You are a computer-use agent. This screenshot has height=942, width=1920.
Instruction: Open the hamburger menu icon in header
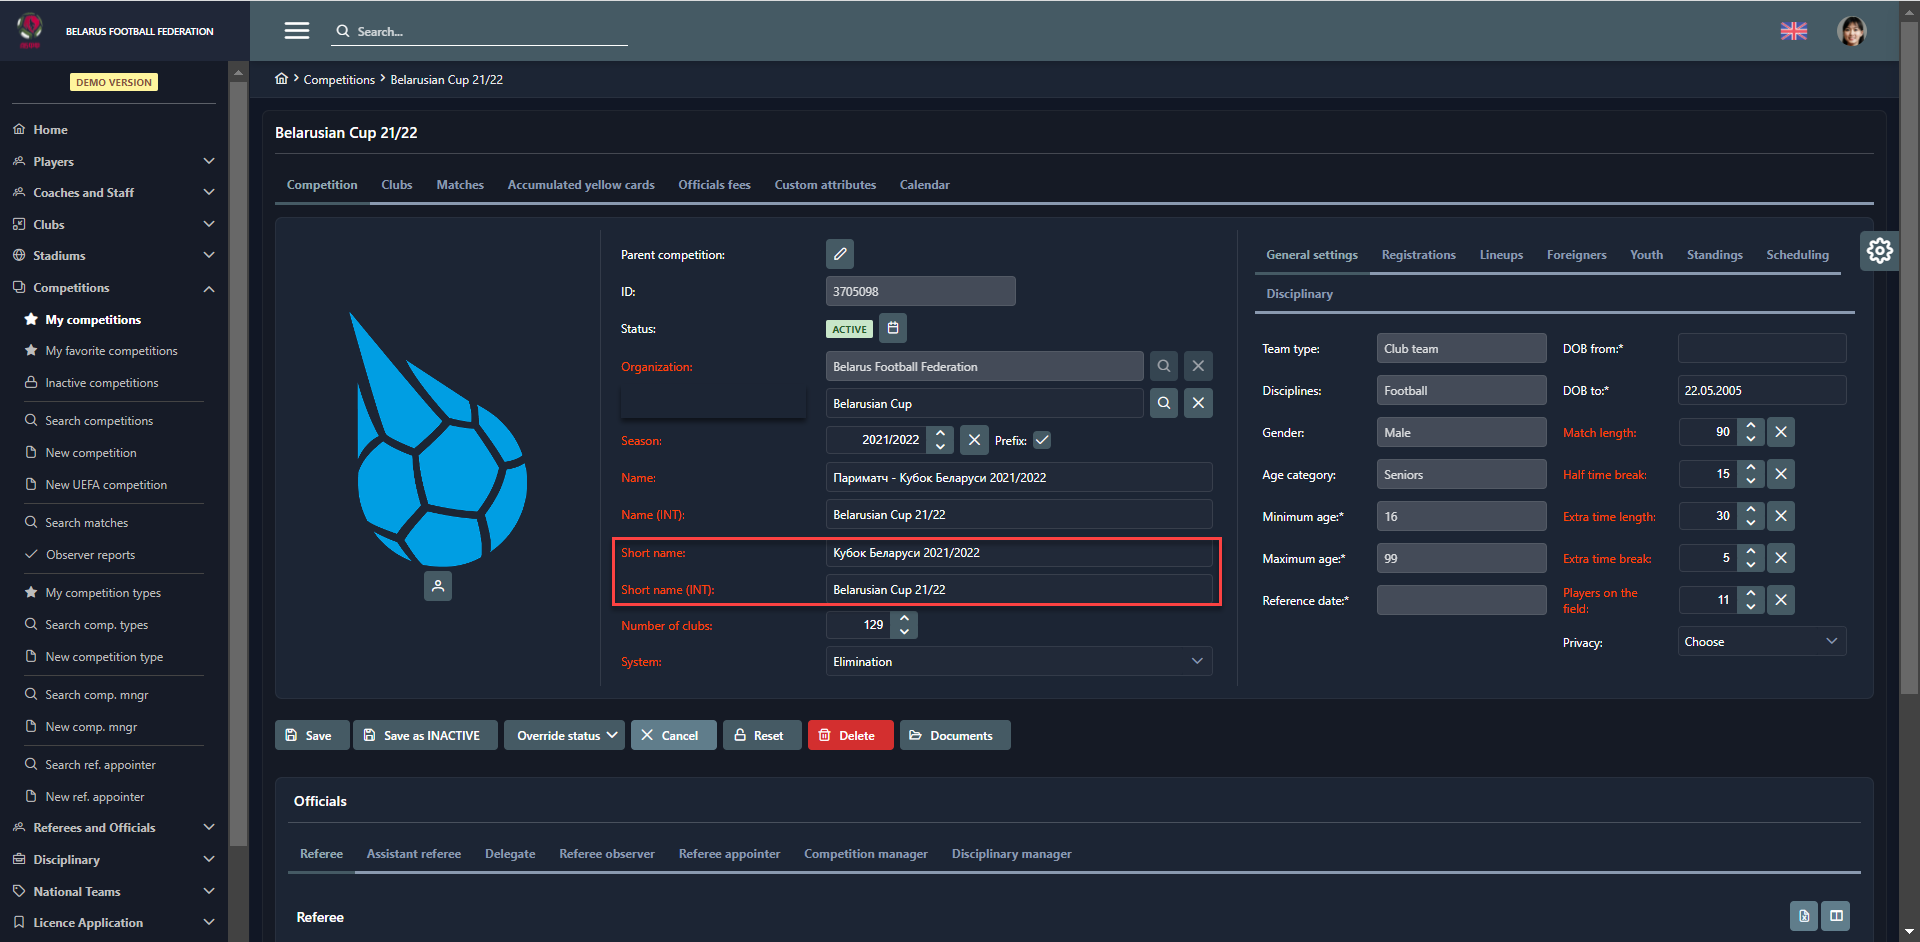click(297, 31)
